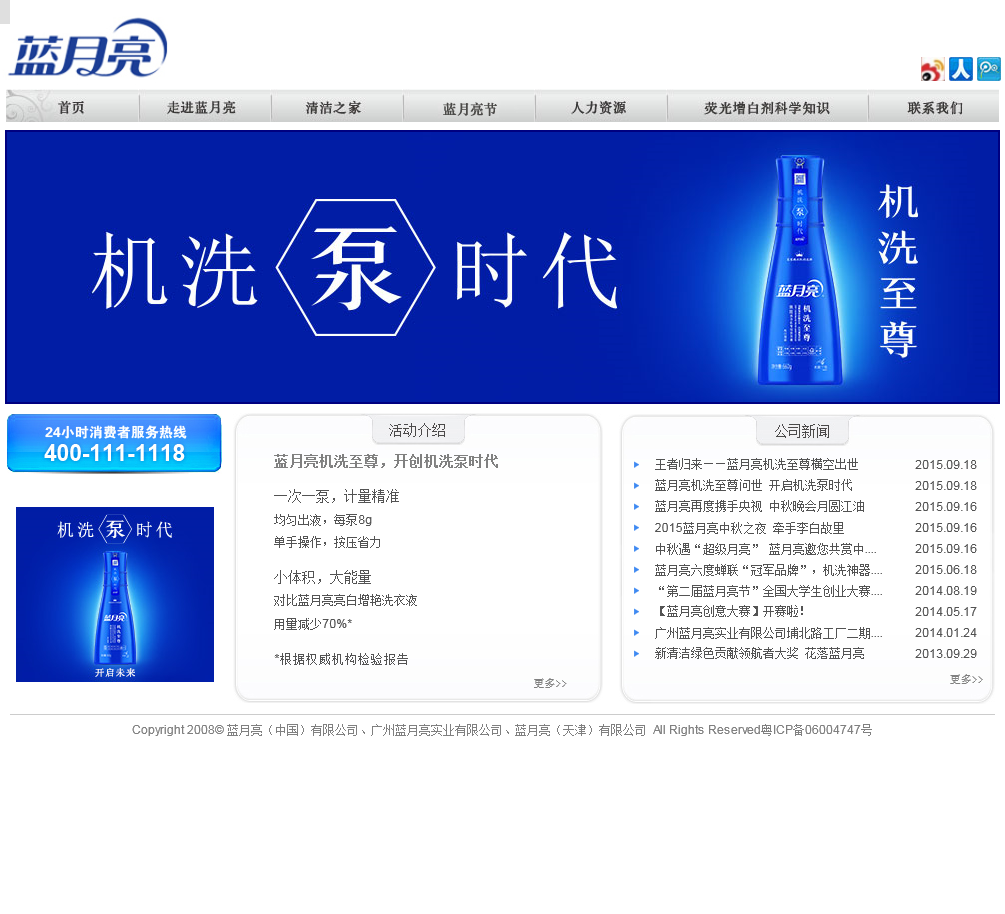Viewport: 1005px width, 914px height.
Task: Click the 400-111-1118 service hotline banner
Action: pos(114,443)
